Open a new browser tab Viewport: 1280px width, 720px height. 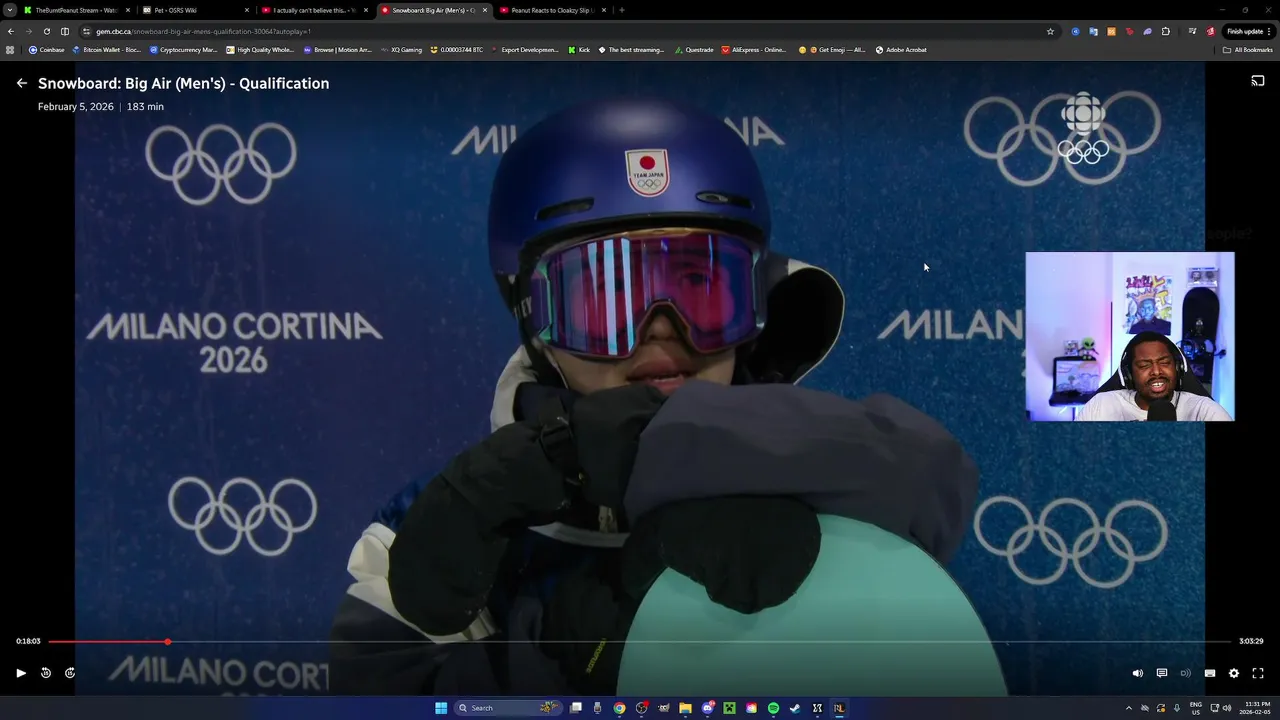(x=622, y=10)
